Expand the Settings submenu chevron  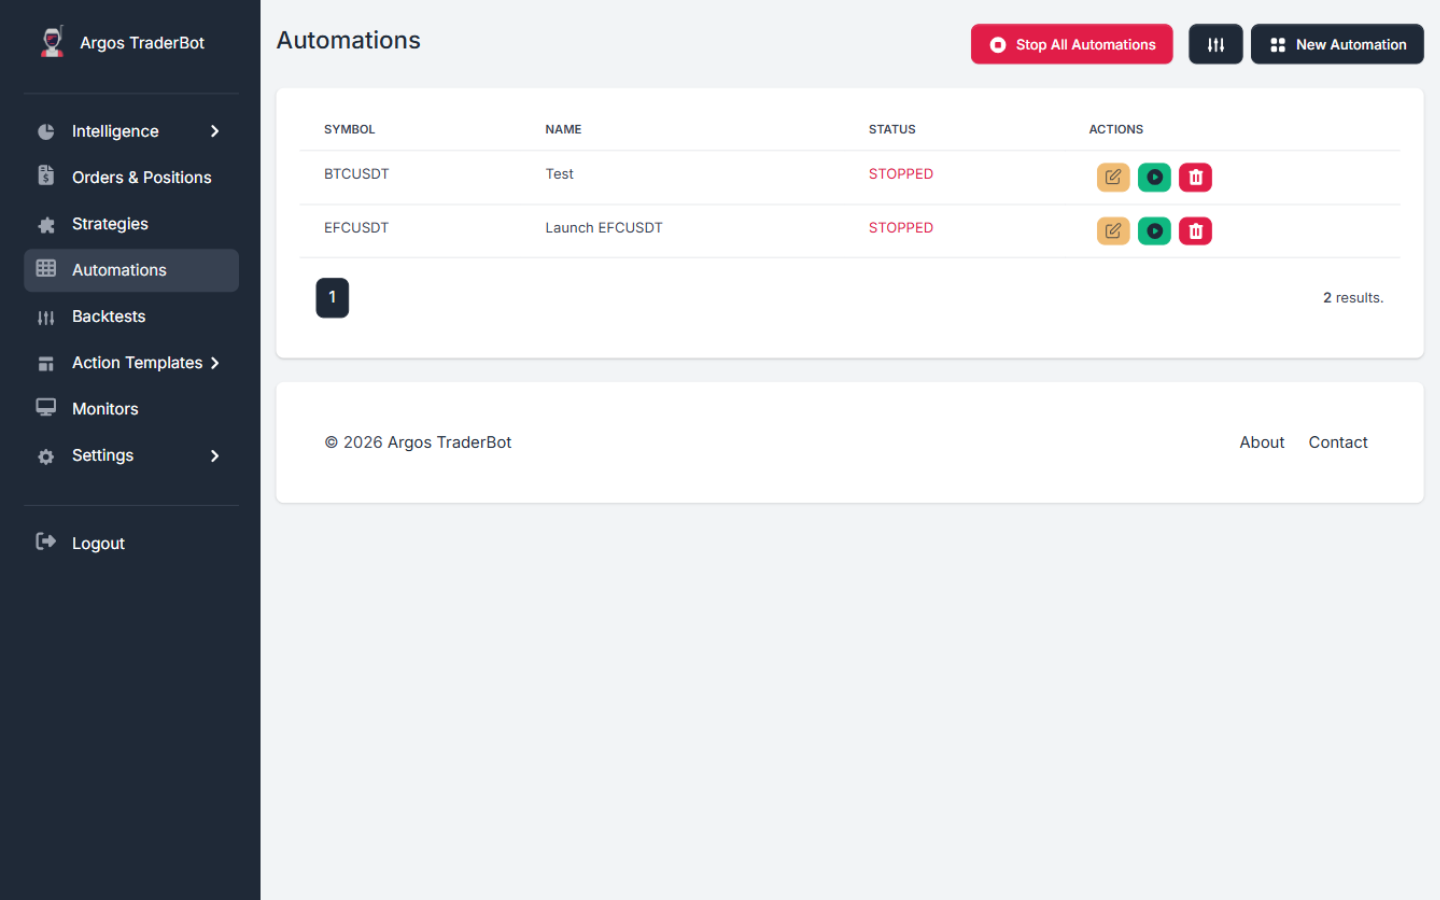[x=214, y=456]
